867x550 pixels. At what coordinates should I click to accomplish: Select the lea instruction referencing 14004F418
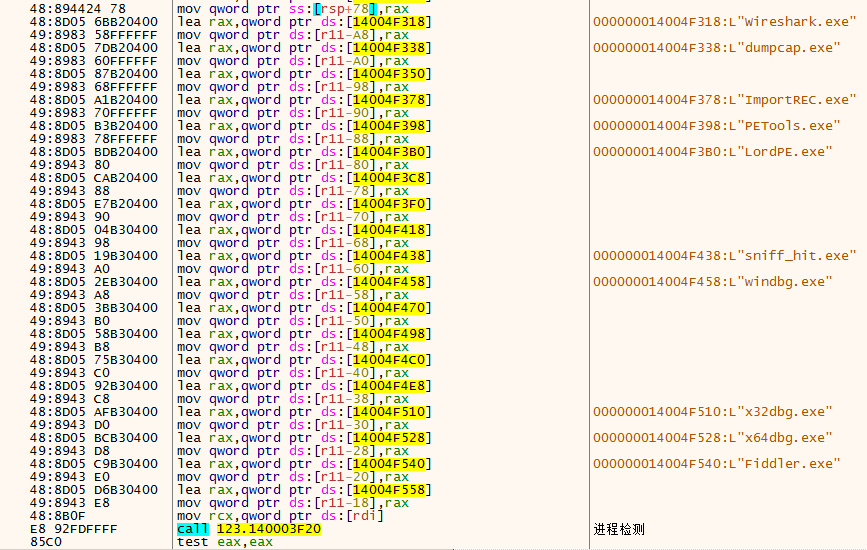click(304, 230)
